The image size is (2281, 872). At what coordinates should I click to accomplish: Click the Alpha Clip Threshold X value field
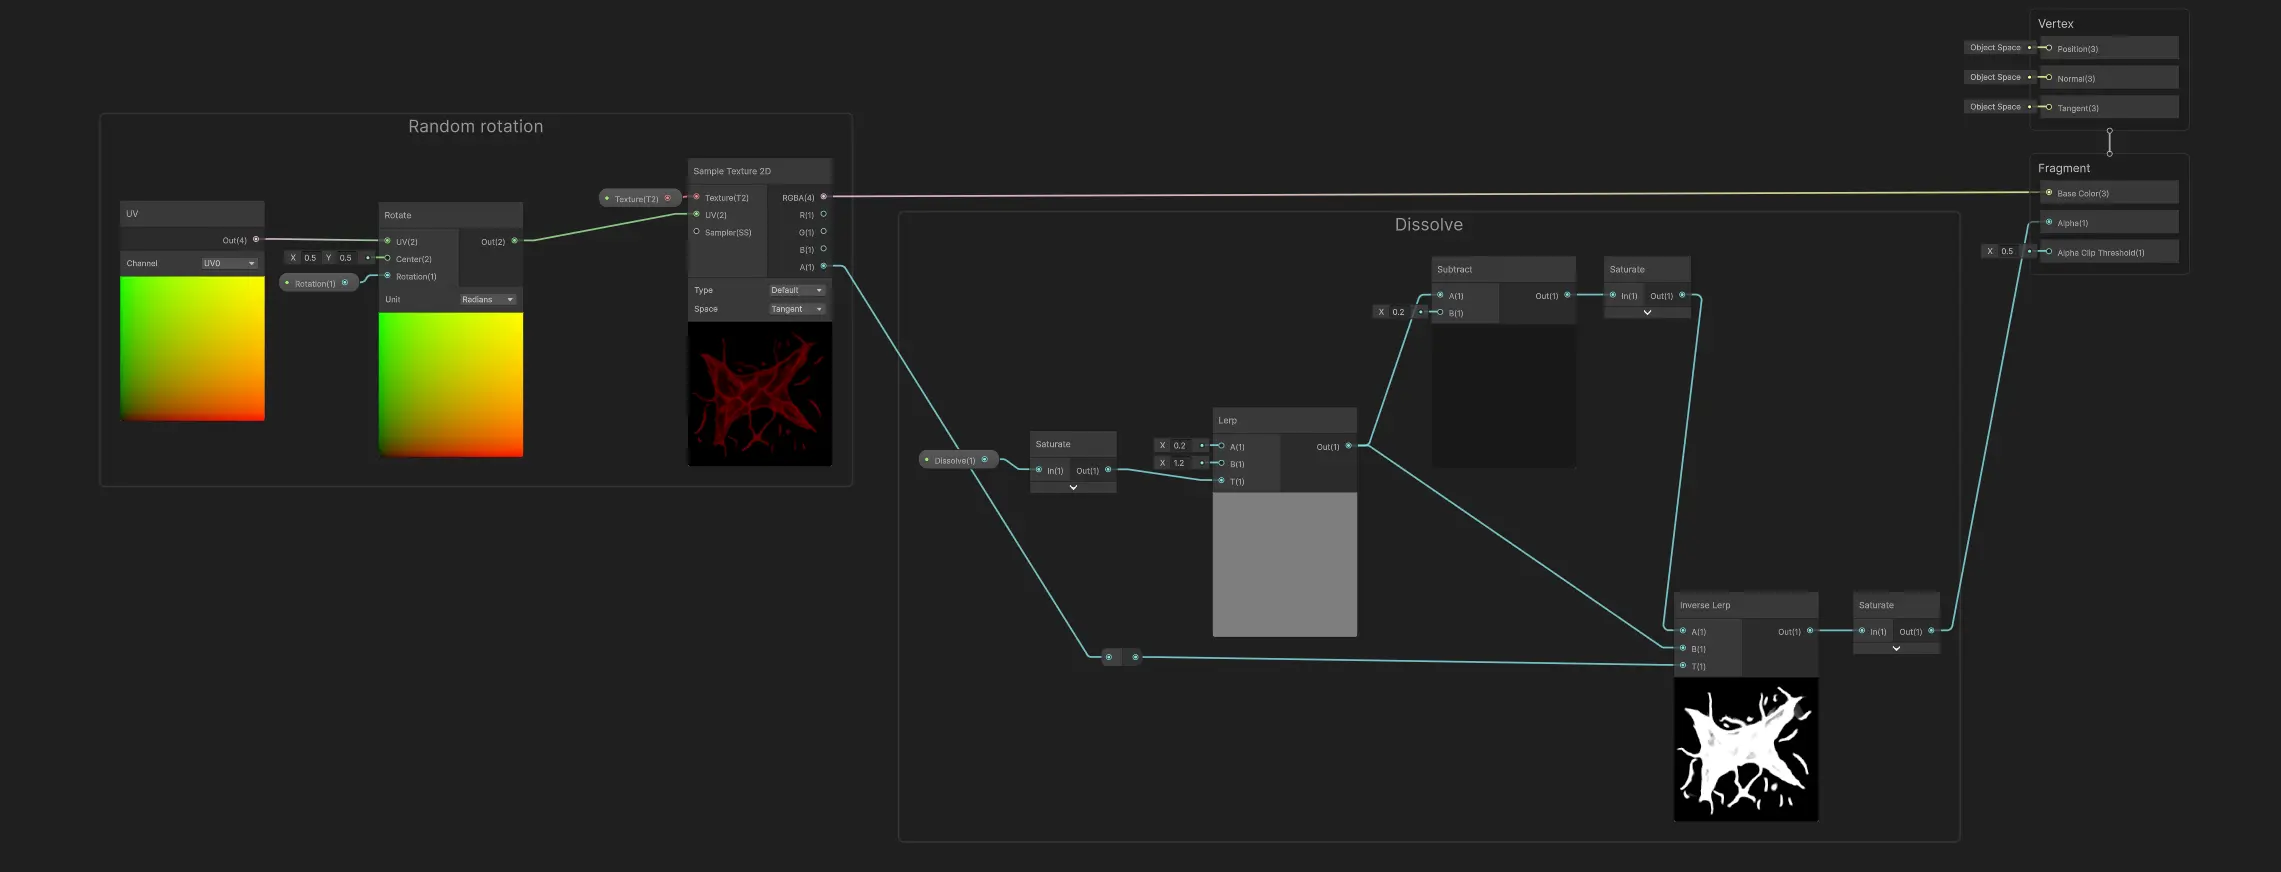[x=2008, y=252]
